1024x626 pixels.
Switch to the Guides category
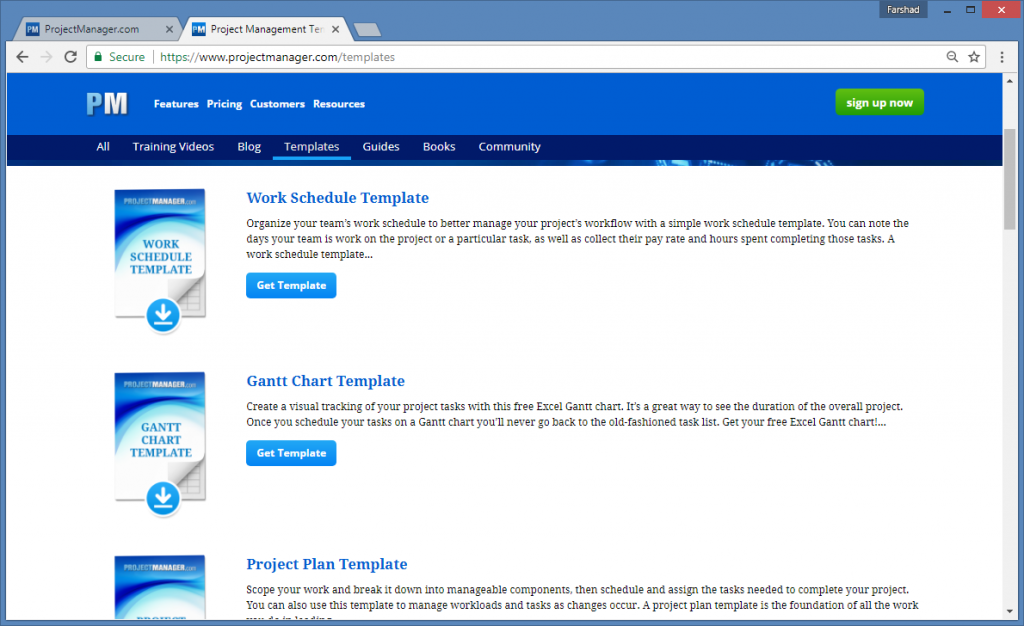tap(381, 146)
